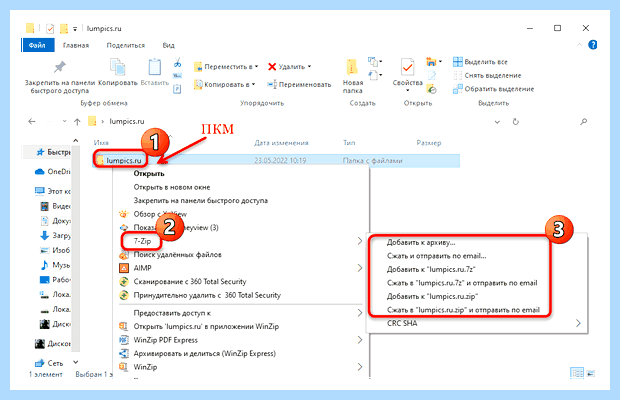This screenshot has height=400, width=620.
Task: Click the sidebar scroll-up arrow
Action: (x=76, y=140)
